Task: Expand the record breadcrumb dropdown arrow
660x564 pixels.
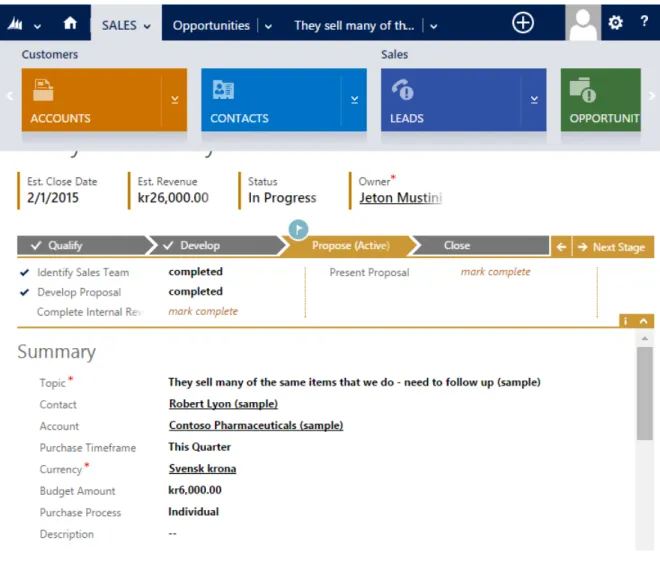Action: [434, 27]
